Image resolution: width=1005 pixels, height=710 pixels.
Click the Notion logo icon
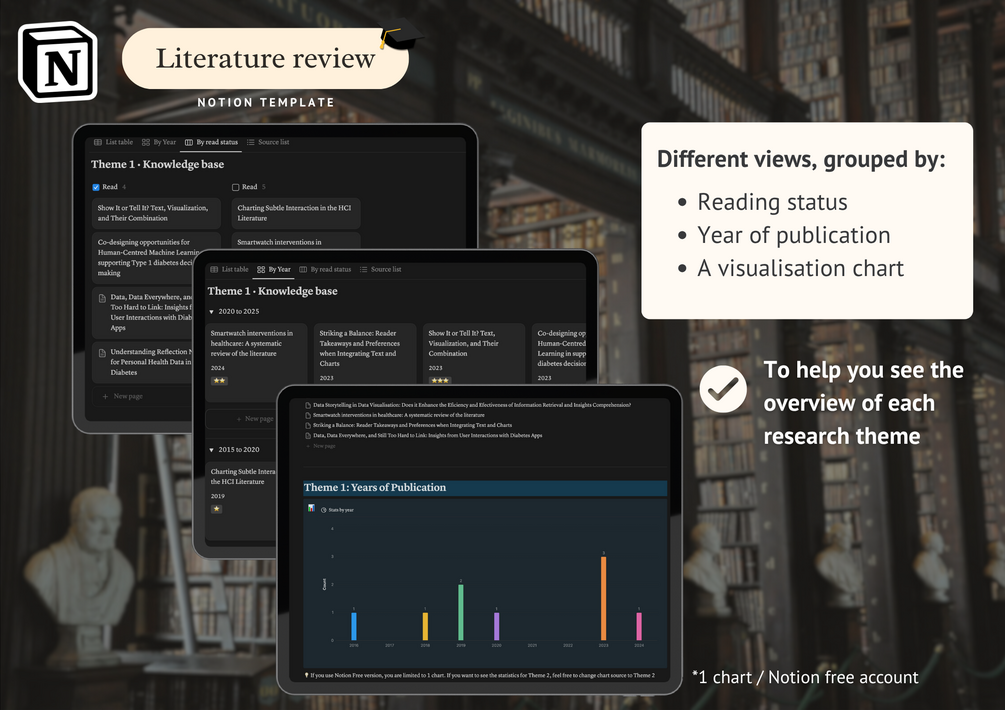58,62
